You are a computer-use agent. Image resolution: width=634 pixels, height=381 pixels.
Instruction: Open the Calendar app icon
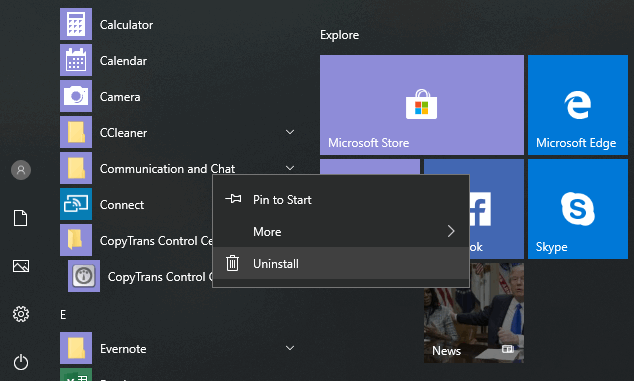[x=76, y=60]
